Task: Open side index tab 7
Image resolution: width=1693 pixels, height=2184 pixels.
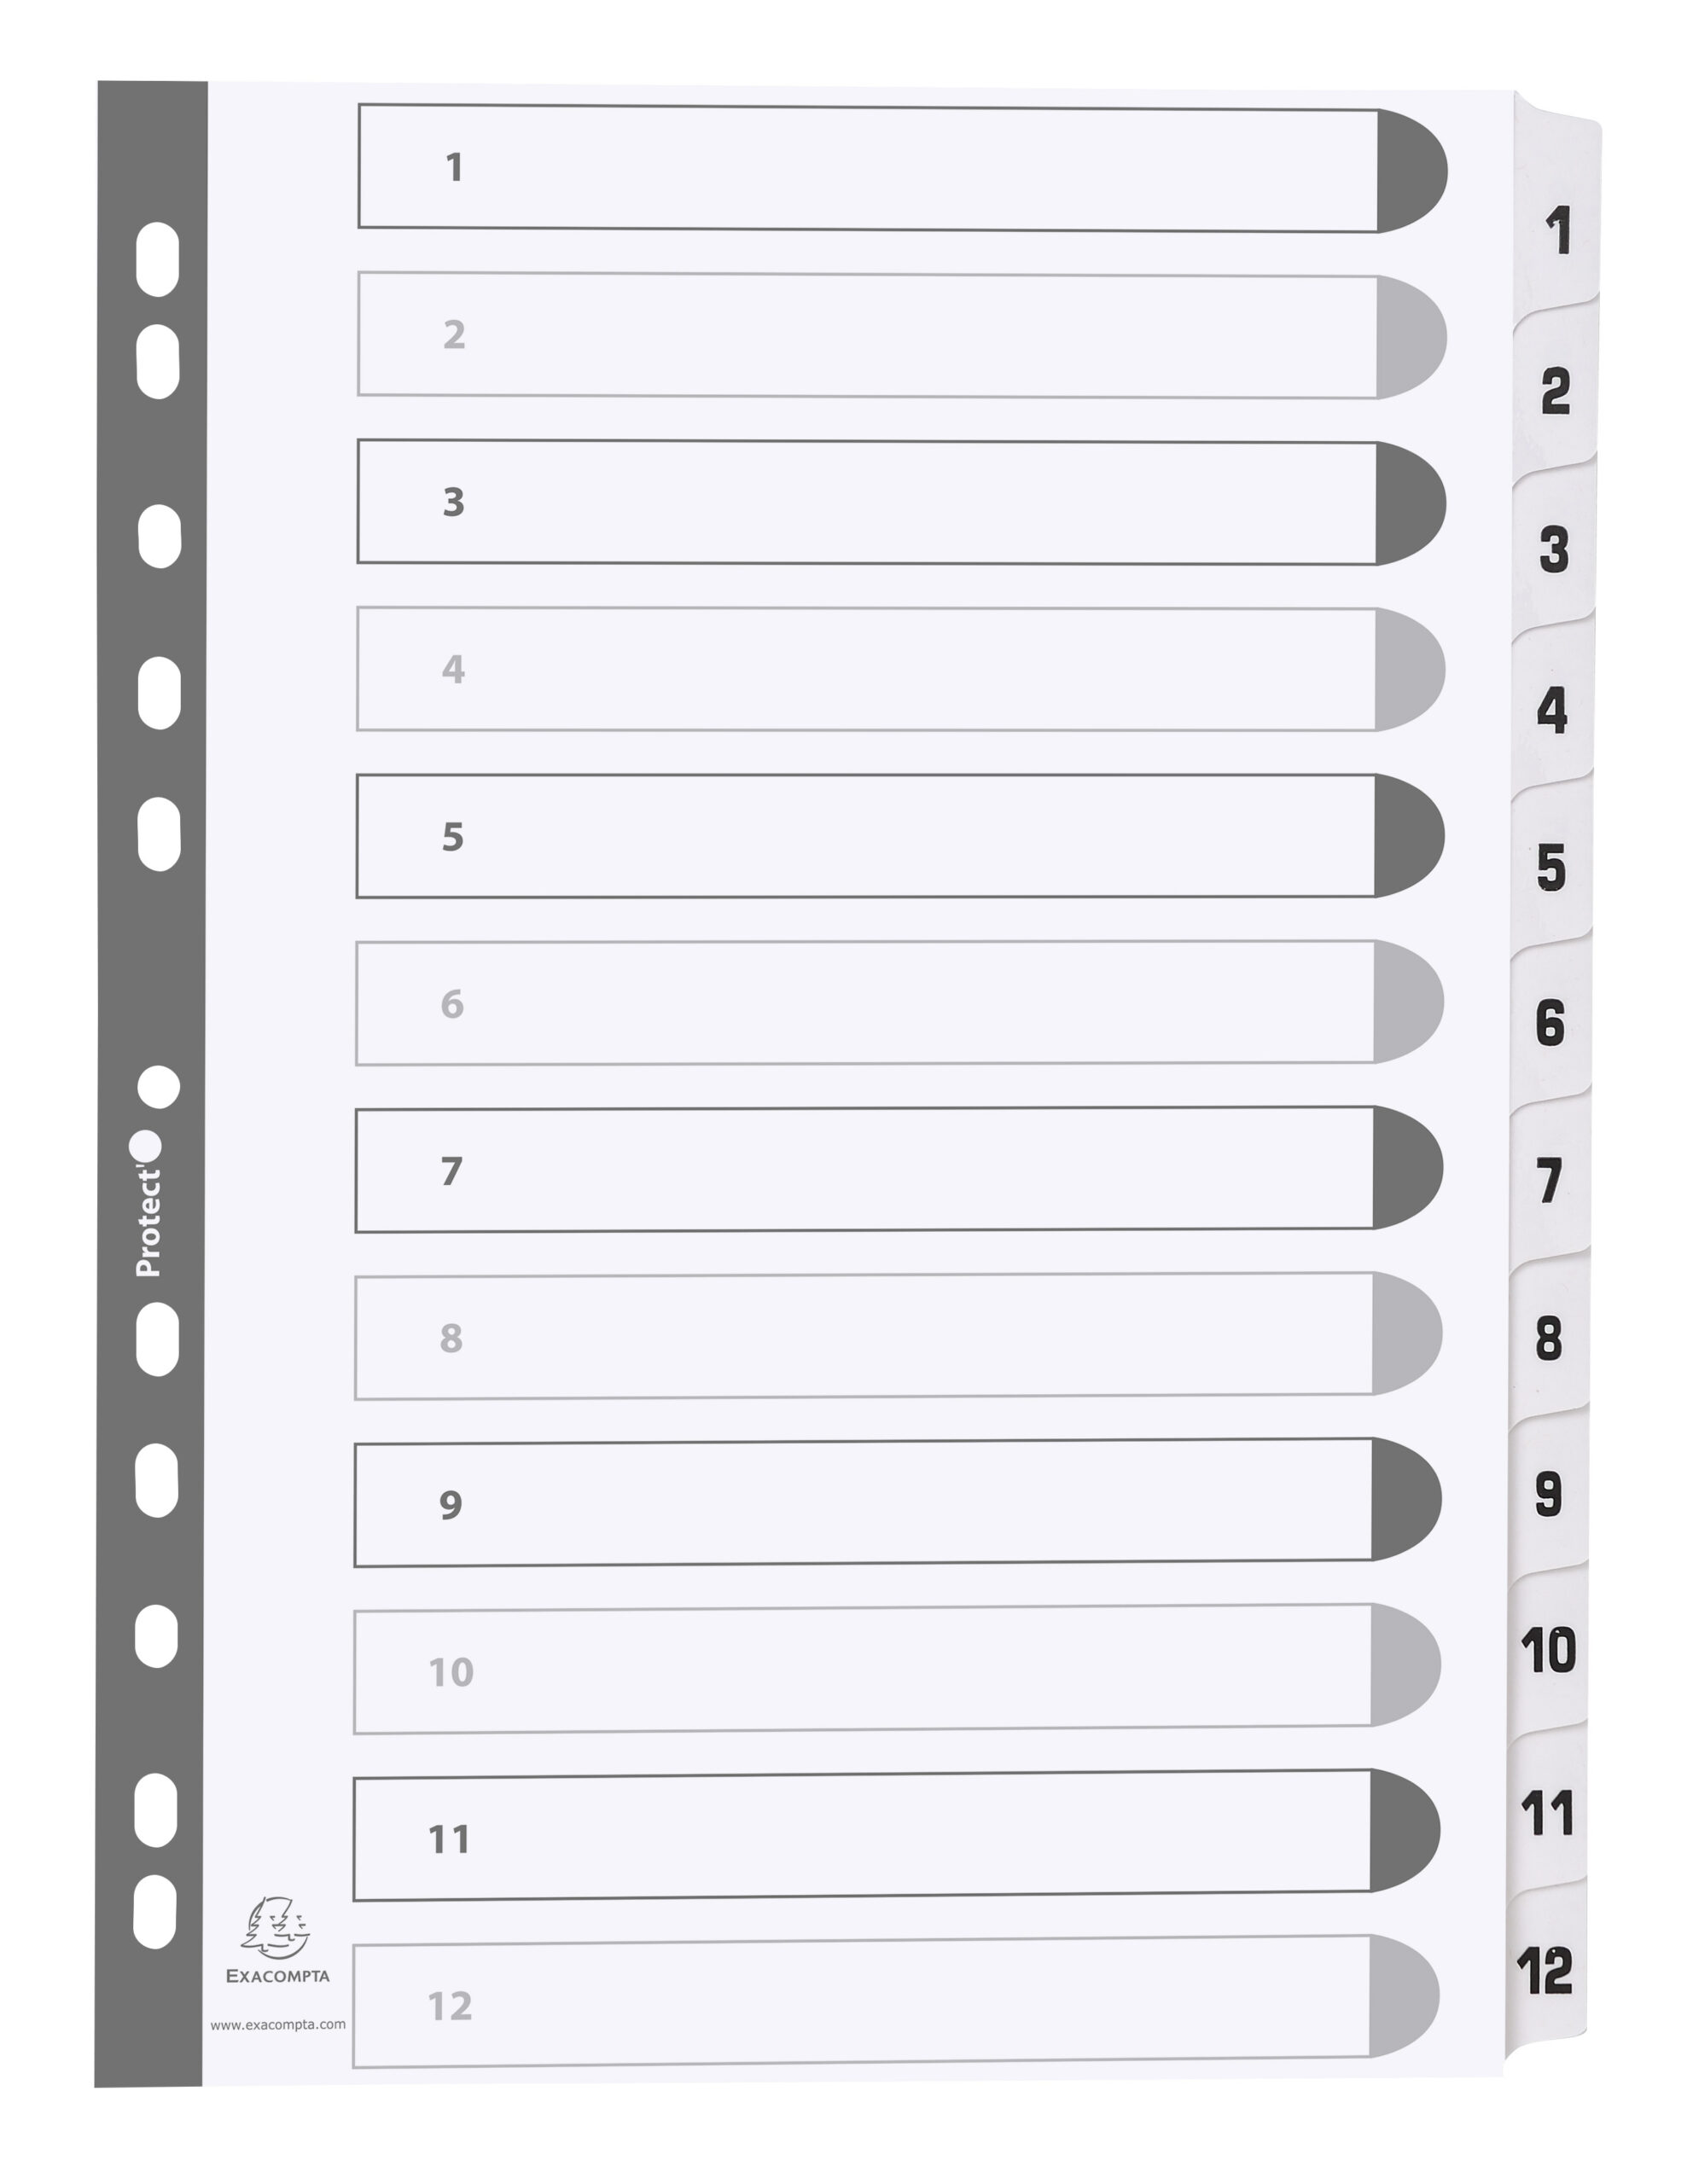Action: click(x=1549, y=1181)
